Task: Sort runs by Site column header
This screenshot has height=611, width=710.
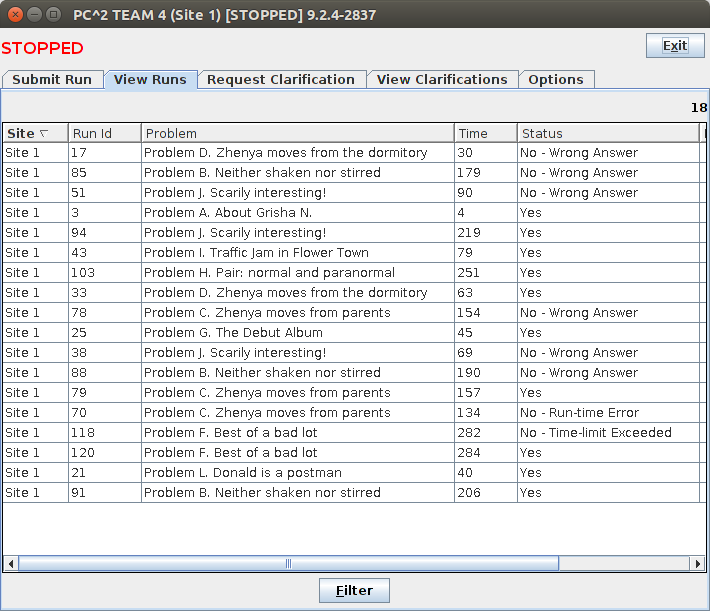Action: [x=35, y=133]
